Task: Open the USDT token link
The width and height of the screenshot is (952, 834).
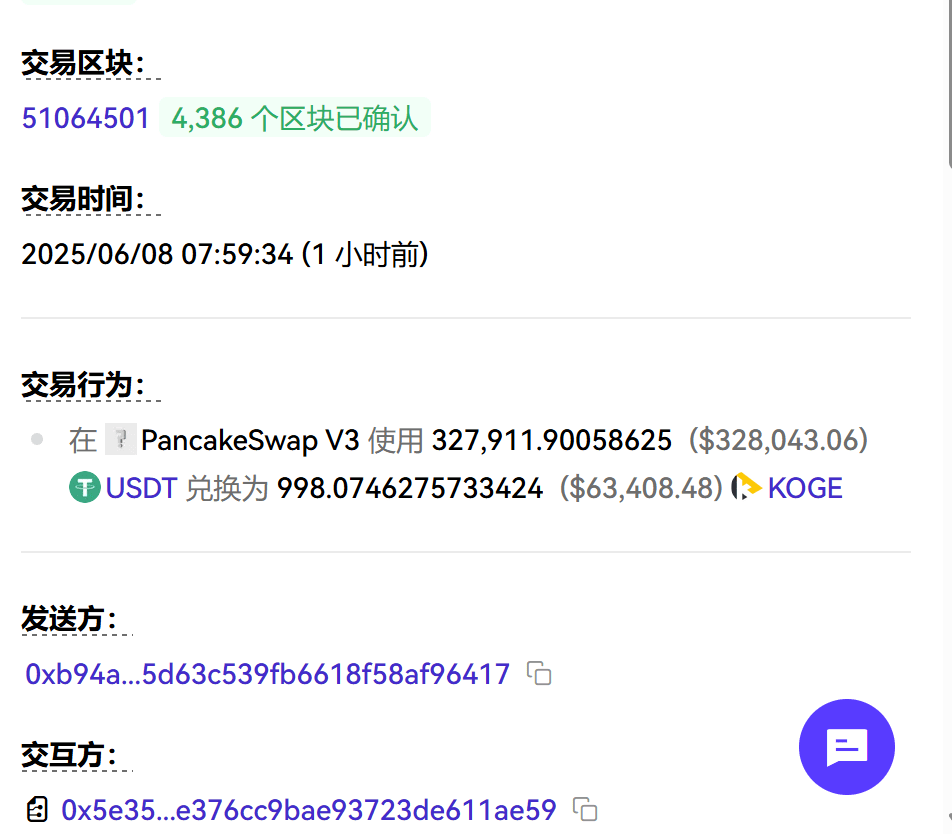Action: pos(141,488)
